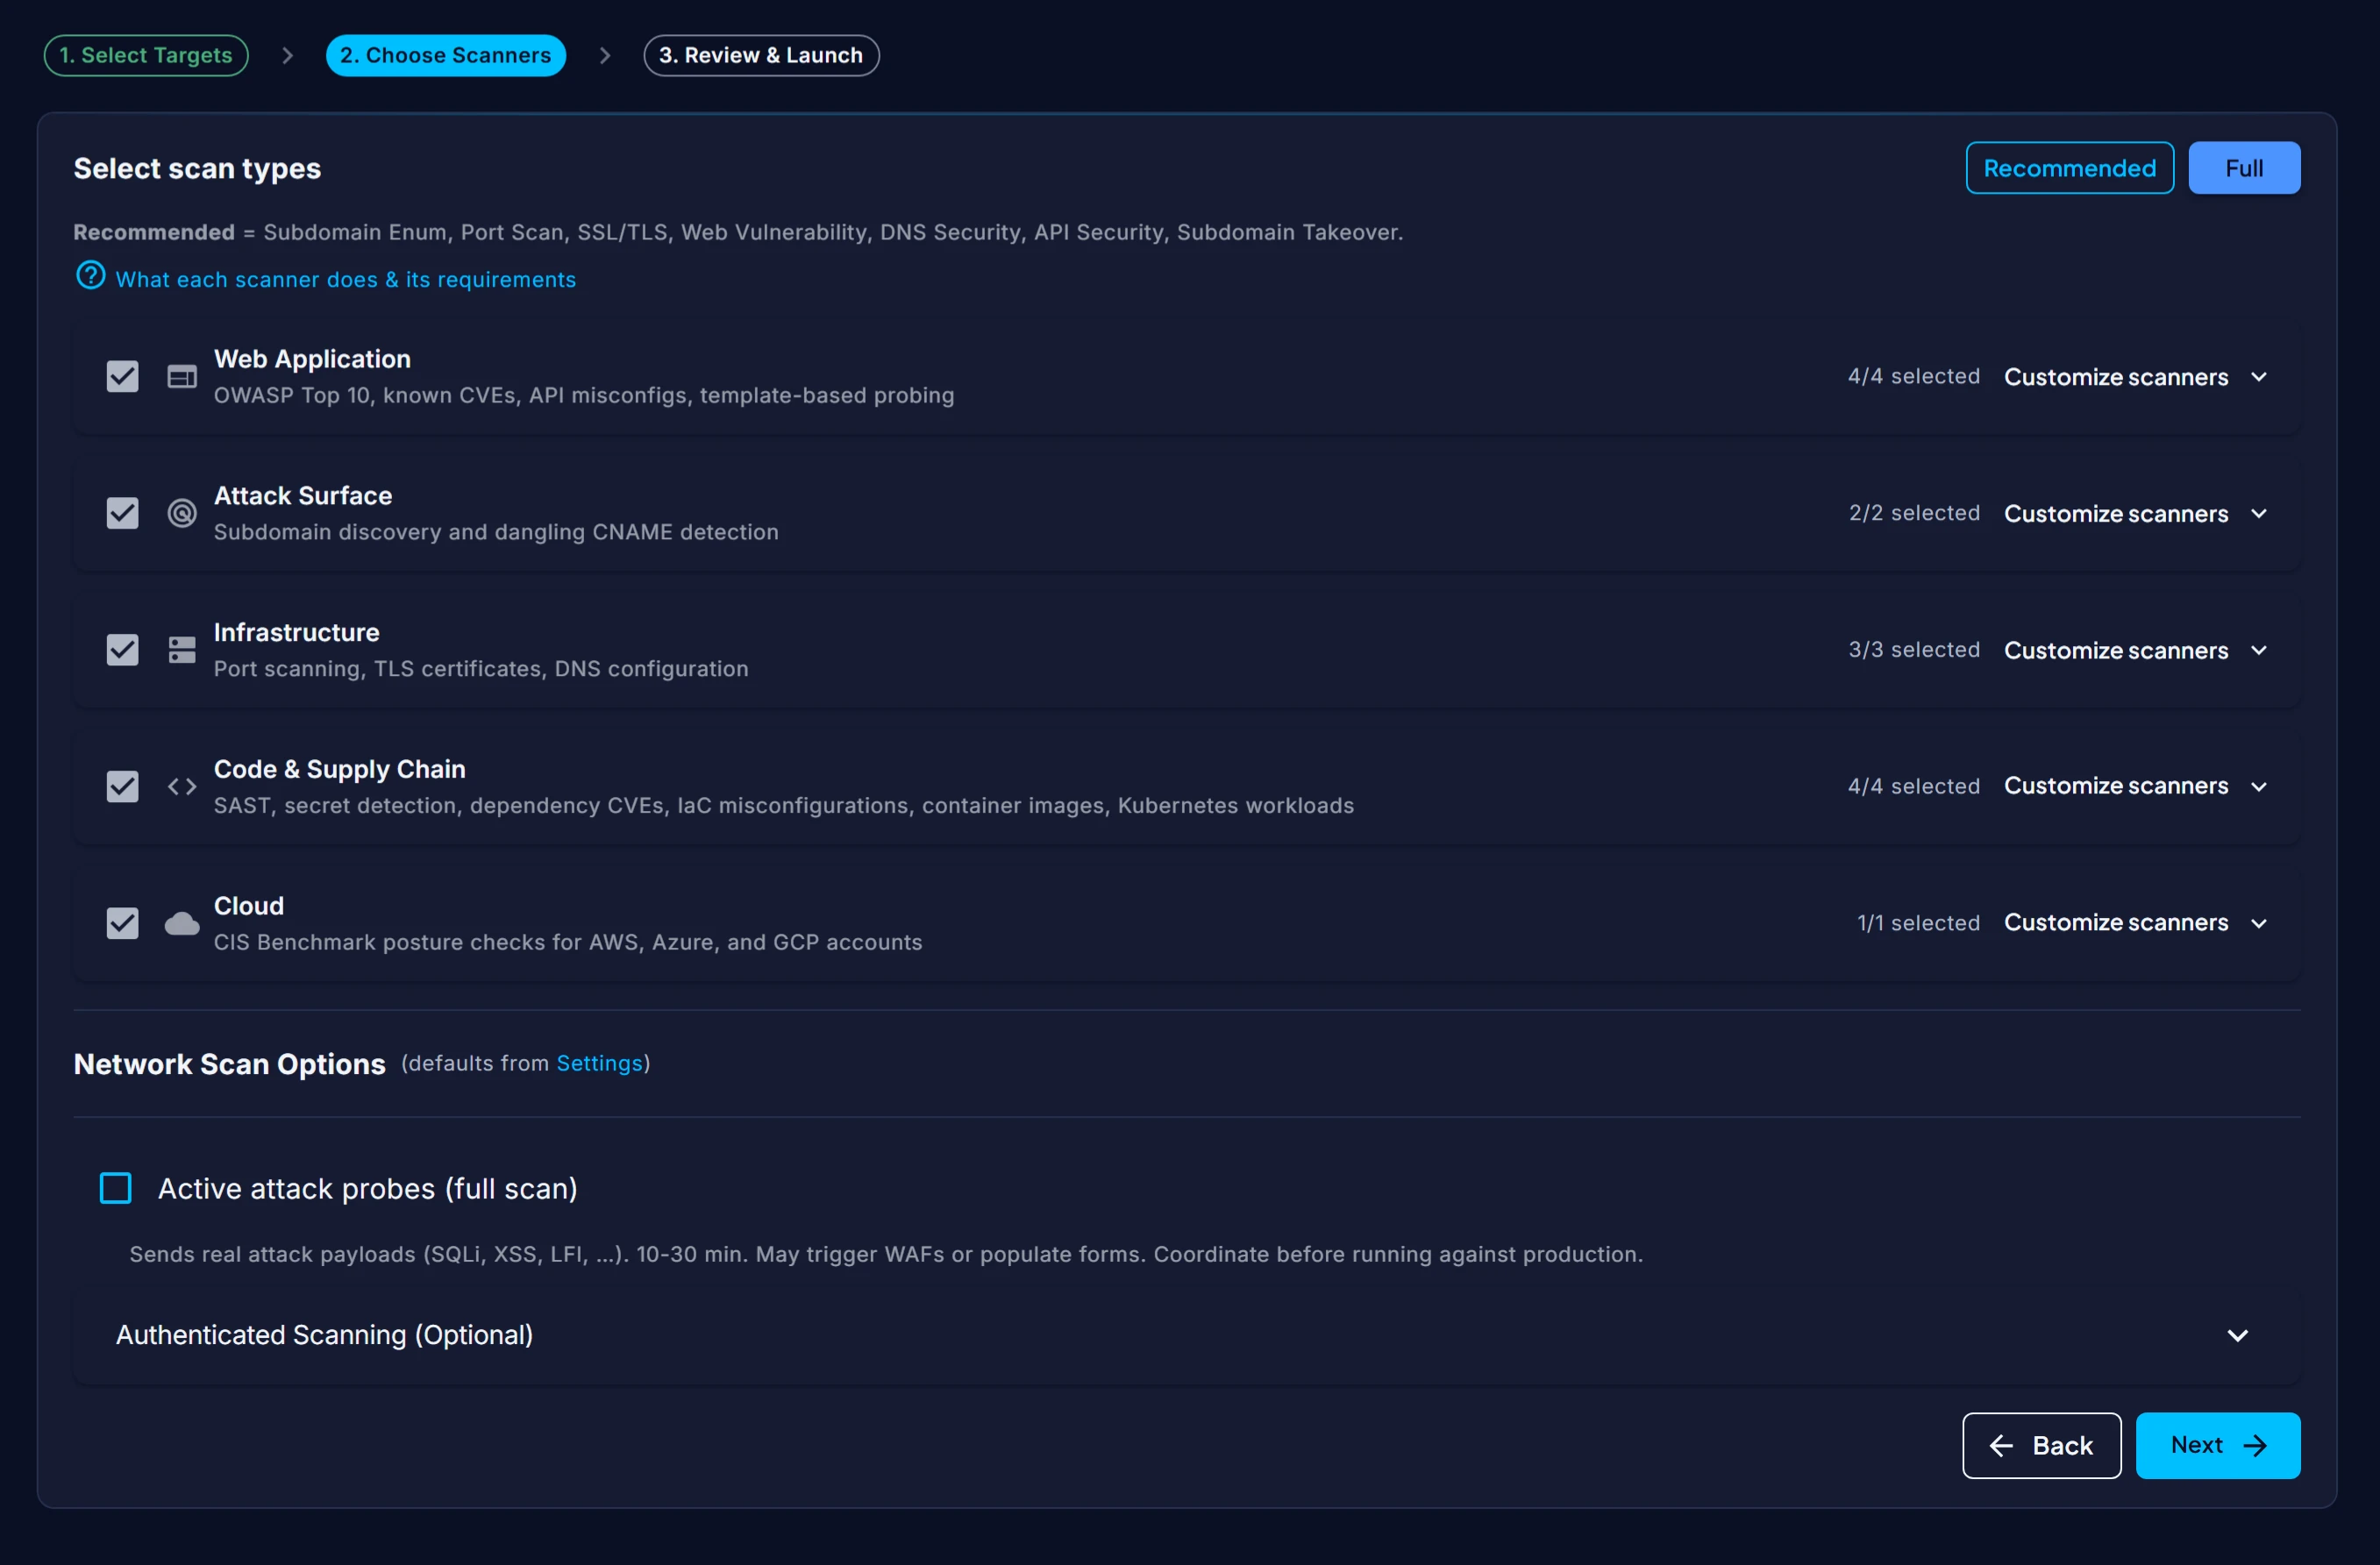Uncheck the Code & Supply Chain checkbox
The height and width of the screenshot is (1565, 2380).
122,787
